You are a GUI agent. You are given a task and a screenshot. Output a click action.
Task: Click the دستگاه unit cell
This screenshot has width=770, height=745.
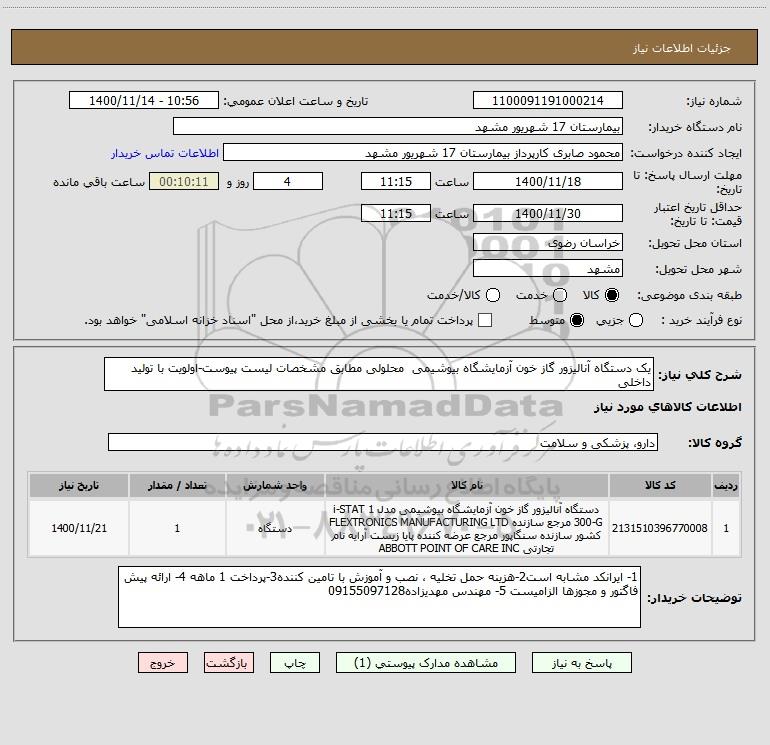click(x=275, y=528)
